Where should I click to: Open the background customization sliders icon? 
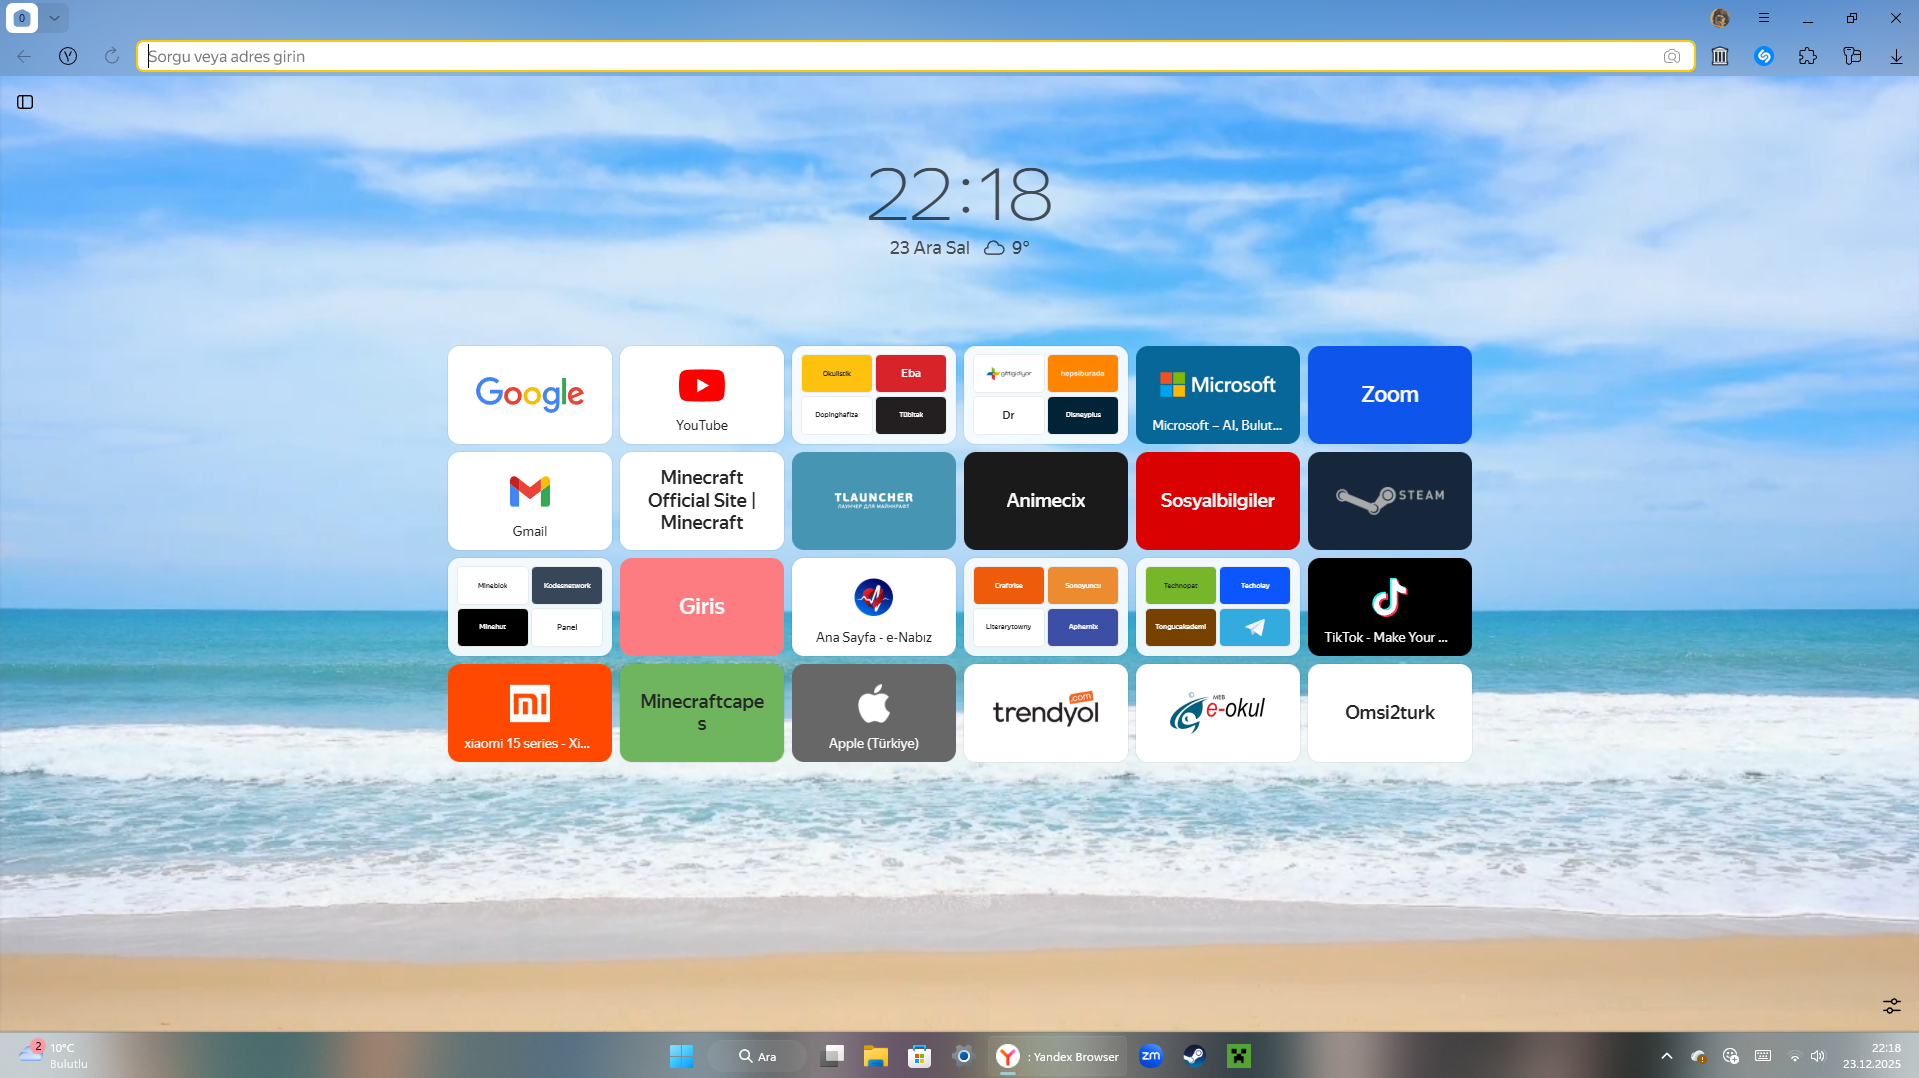click(x=1892, y=1006)
